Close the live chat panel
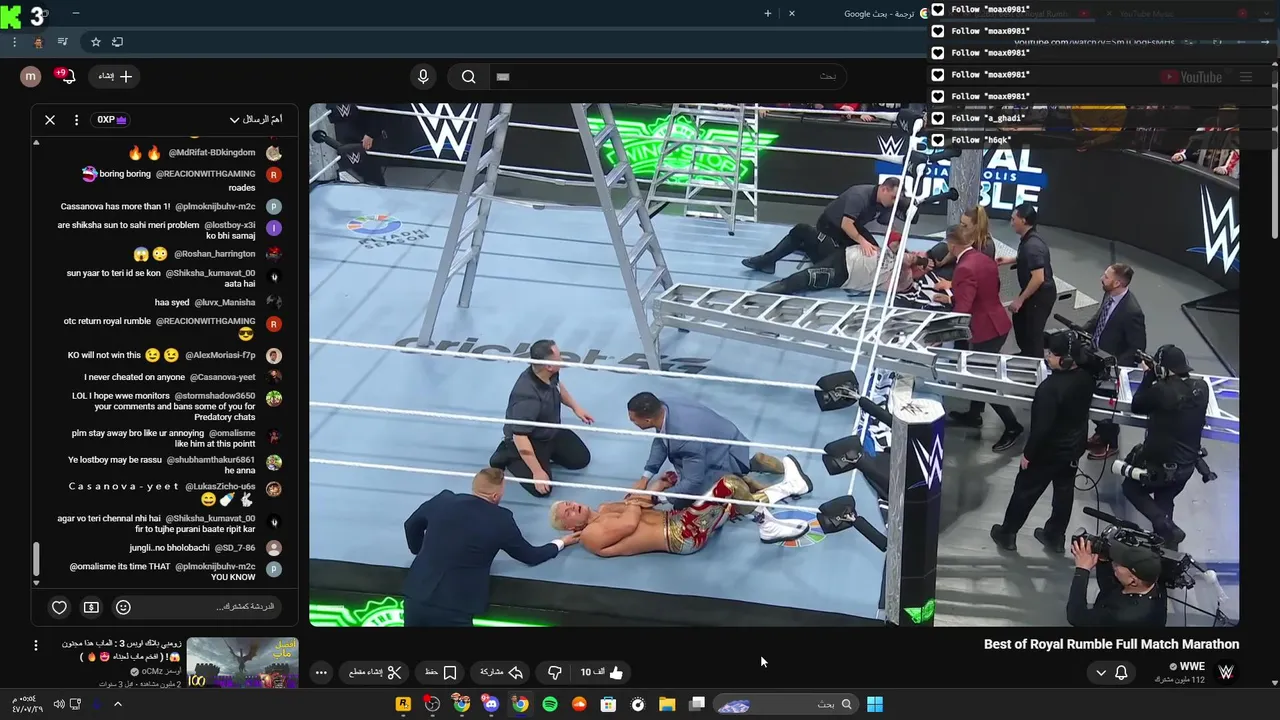1280x720 pixels. 50,120
